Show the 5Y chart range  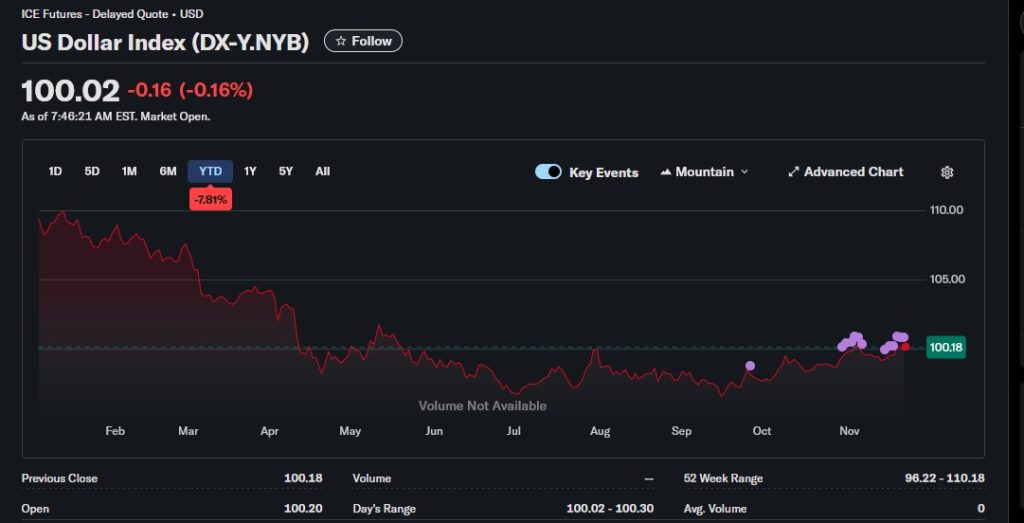point(286,171)
